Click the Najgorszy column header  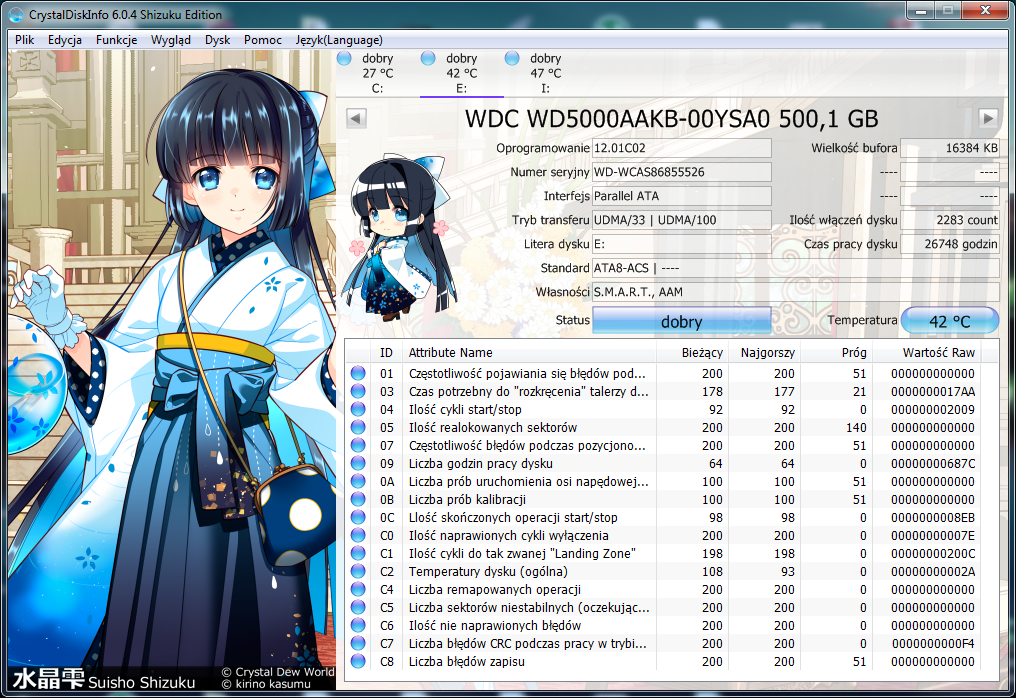pyautogui.click(x=764, y=353)
